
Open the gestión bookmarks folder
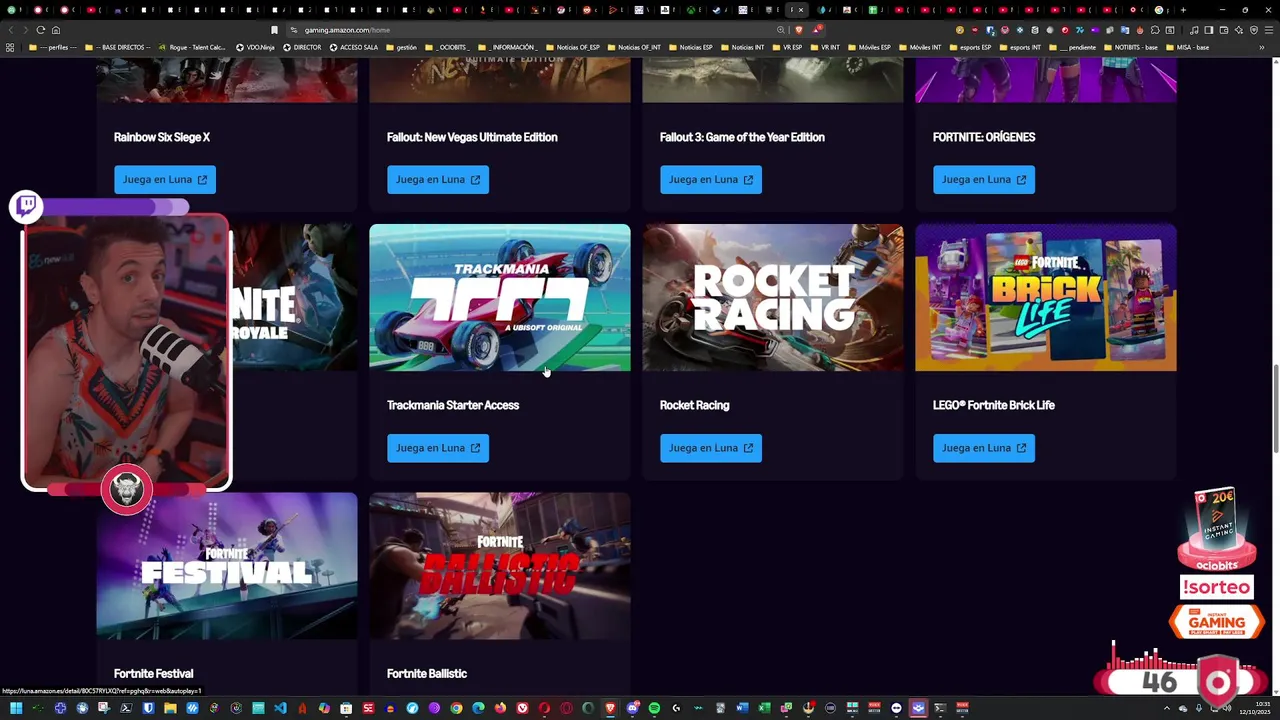coord(400,47)
